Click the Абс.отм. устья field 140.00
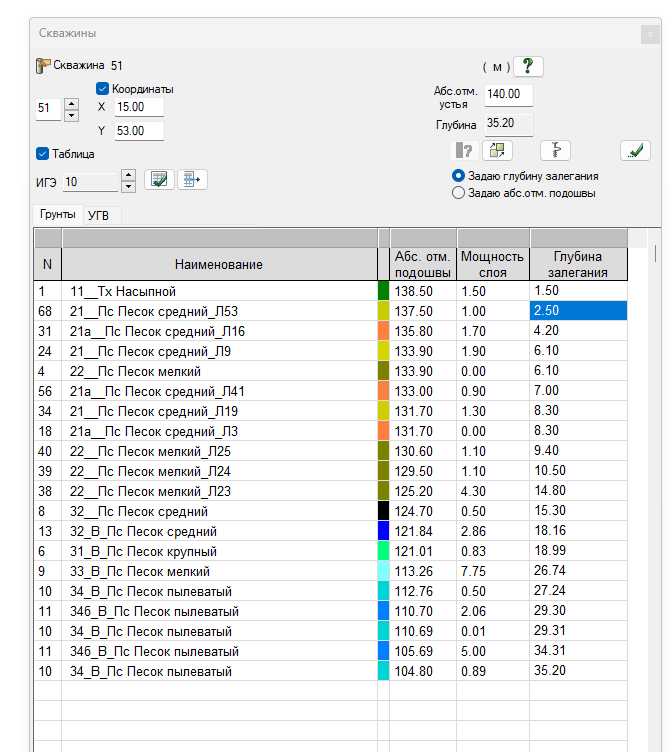 509,94
